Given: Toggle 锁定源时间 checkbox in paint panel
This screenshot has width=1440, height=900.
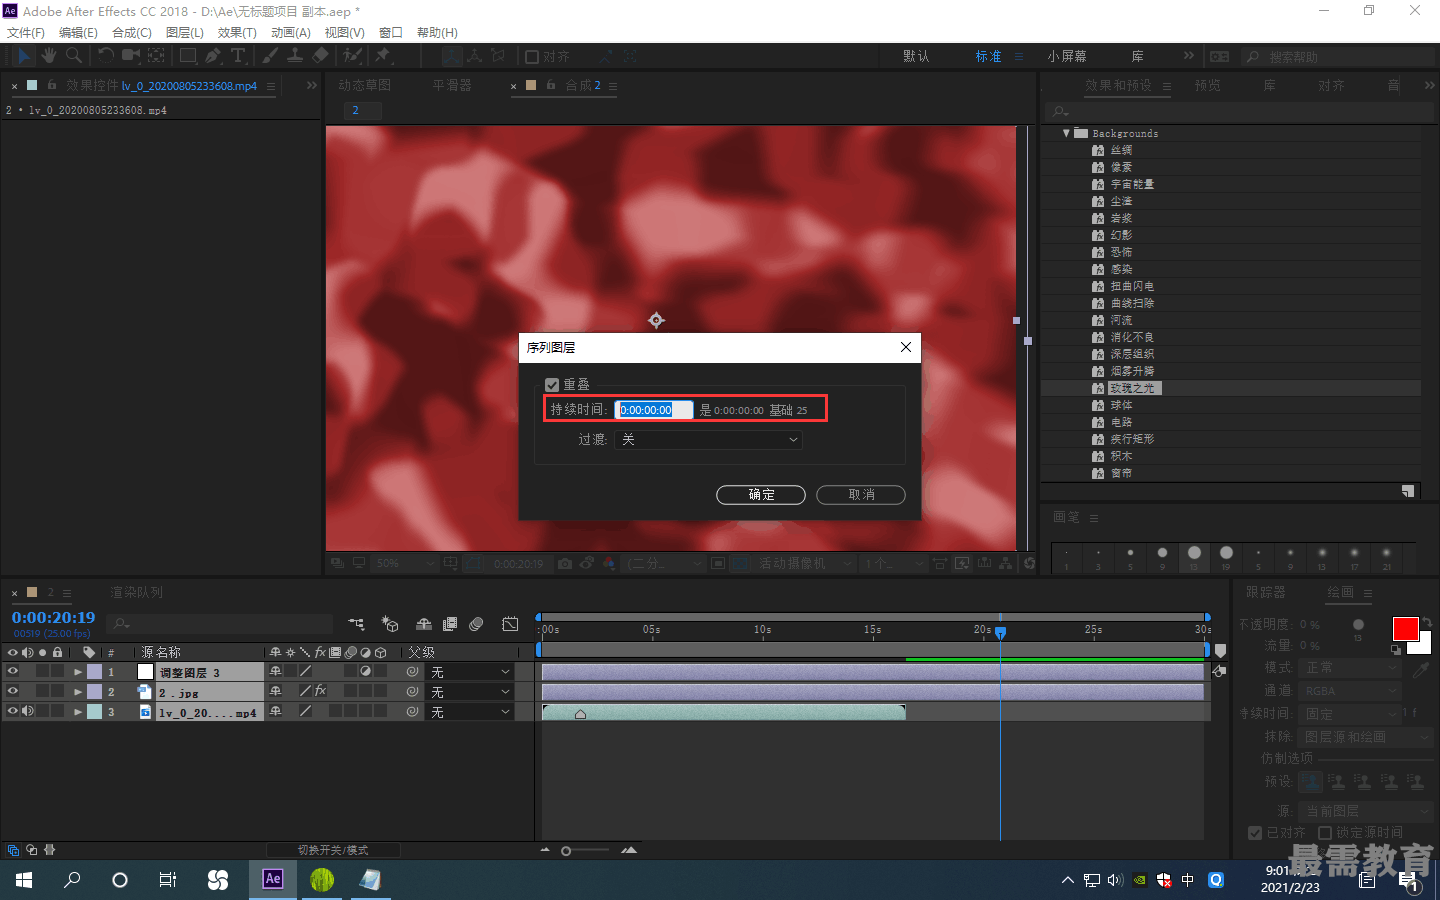Looking at the screenshot, I should (x=1325, y=833).
